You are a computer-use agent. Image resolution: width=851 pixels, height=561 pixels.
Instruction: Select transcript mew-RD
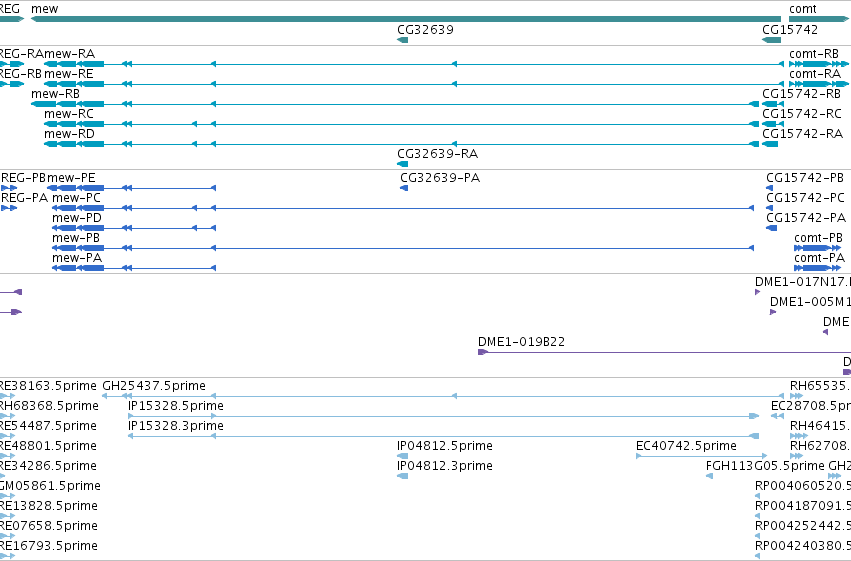[402, 144]
